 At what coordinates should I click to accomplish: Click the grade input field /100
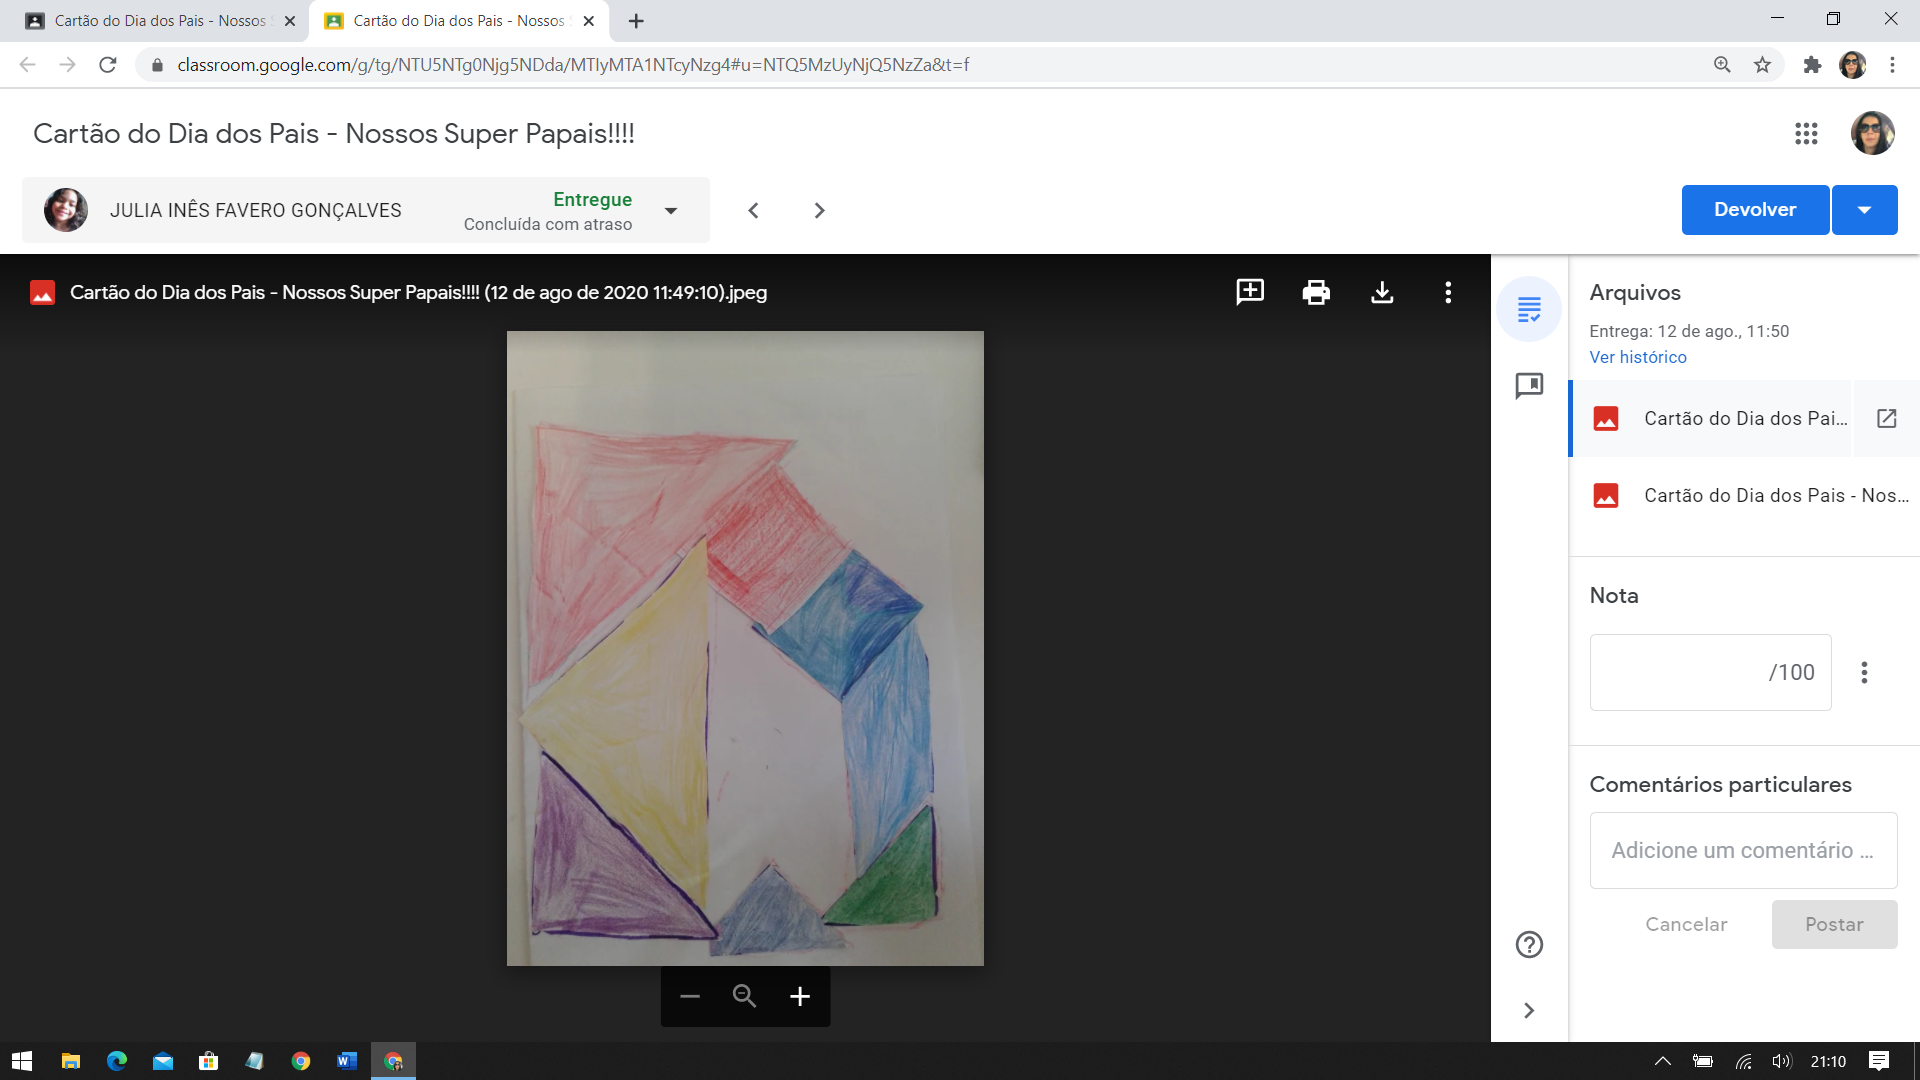click(1710, 672)
